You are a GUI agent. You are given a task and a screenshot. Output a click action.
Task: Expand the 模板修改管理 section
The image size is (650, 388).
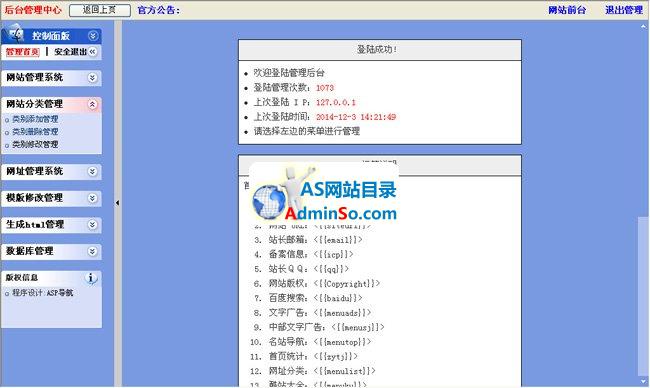[51, 198]
